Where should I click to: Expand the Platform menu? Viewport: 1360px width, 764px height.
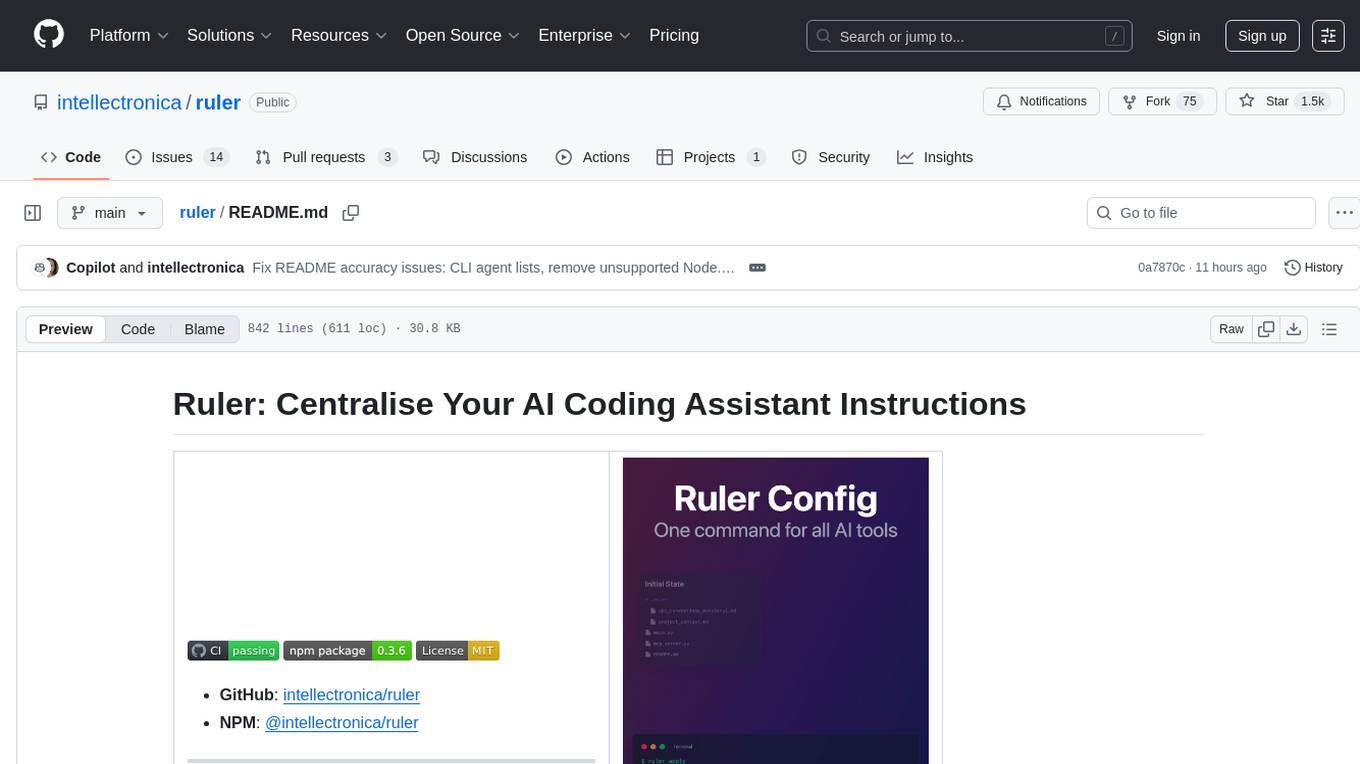(129, 35)
